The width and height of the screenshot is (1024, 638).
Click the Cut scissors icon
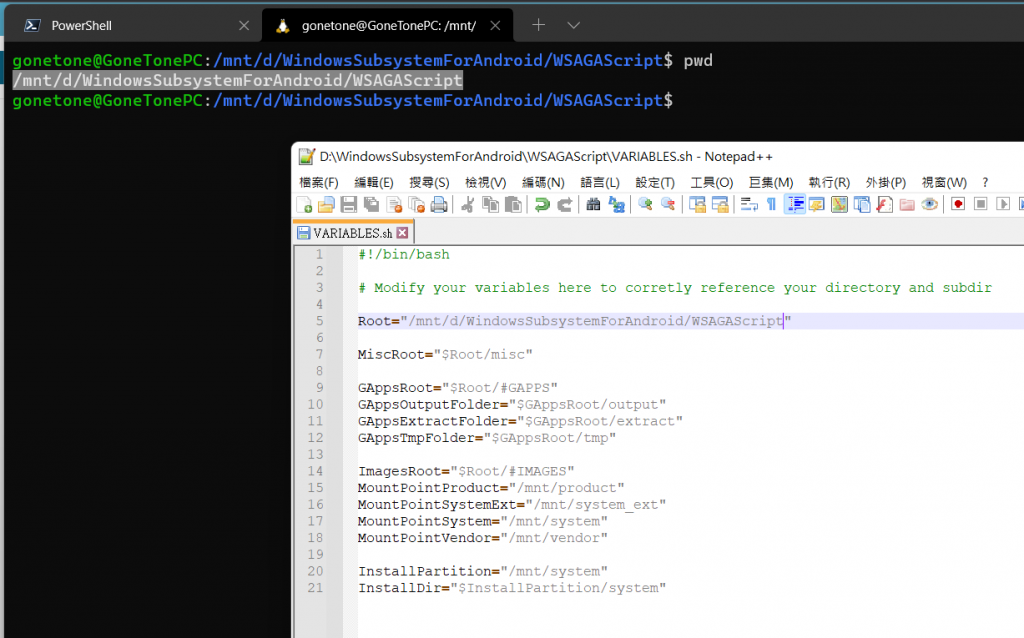(x=467, y=205)
